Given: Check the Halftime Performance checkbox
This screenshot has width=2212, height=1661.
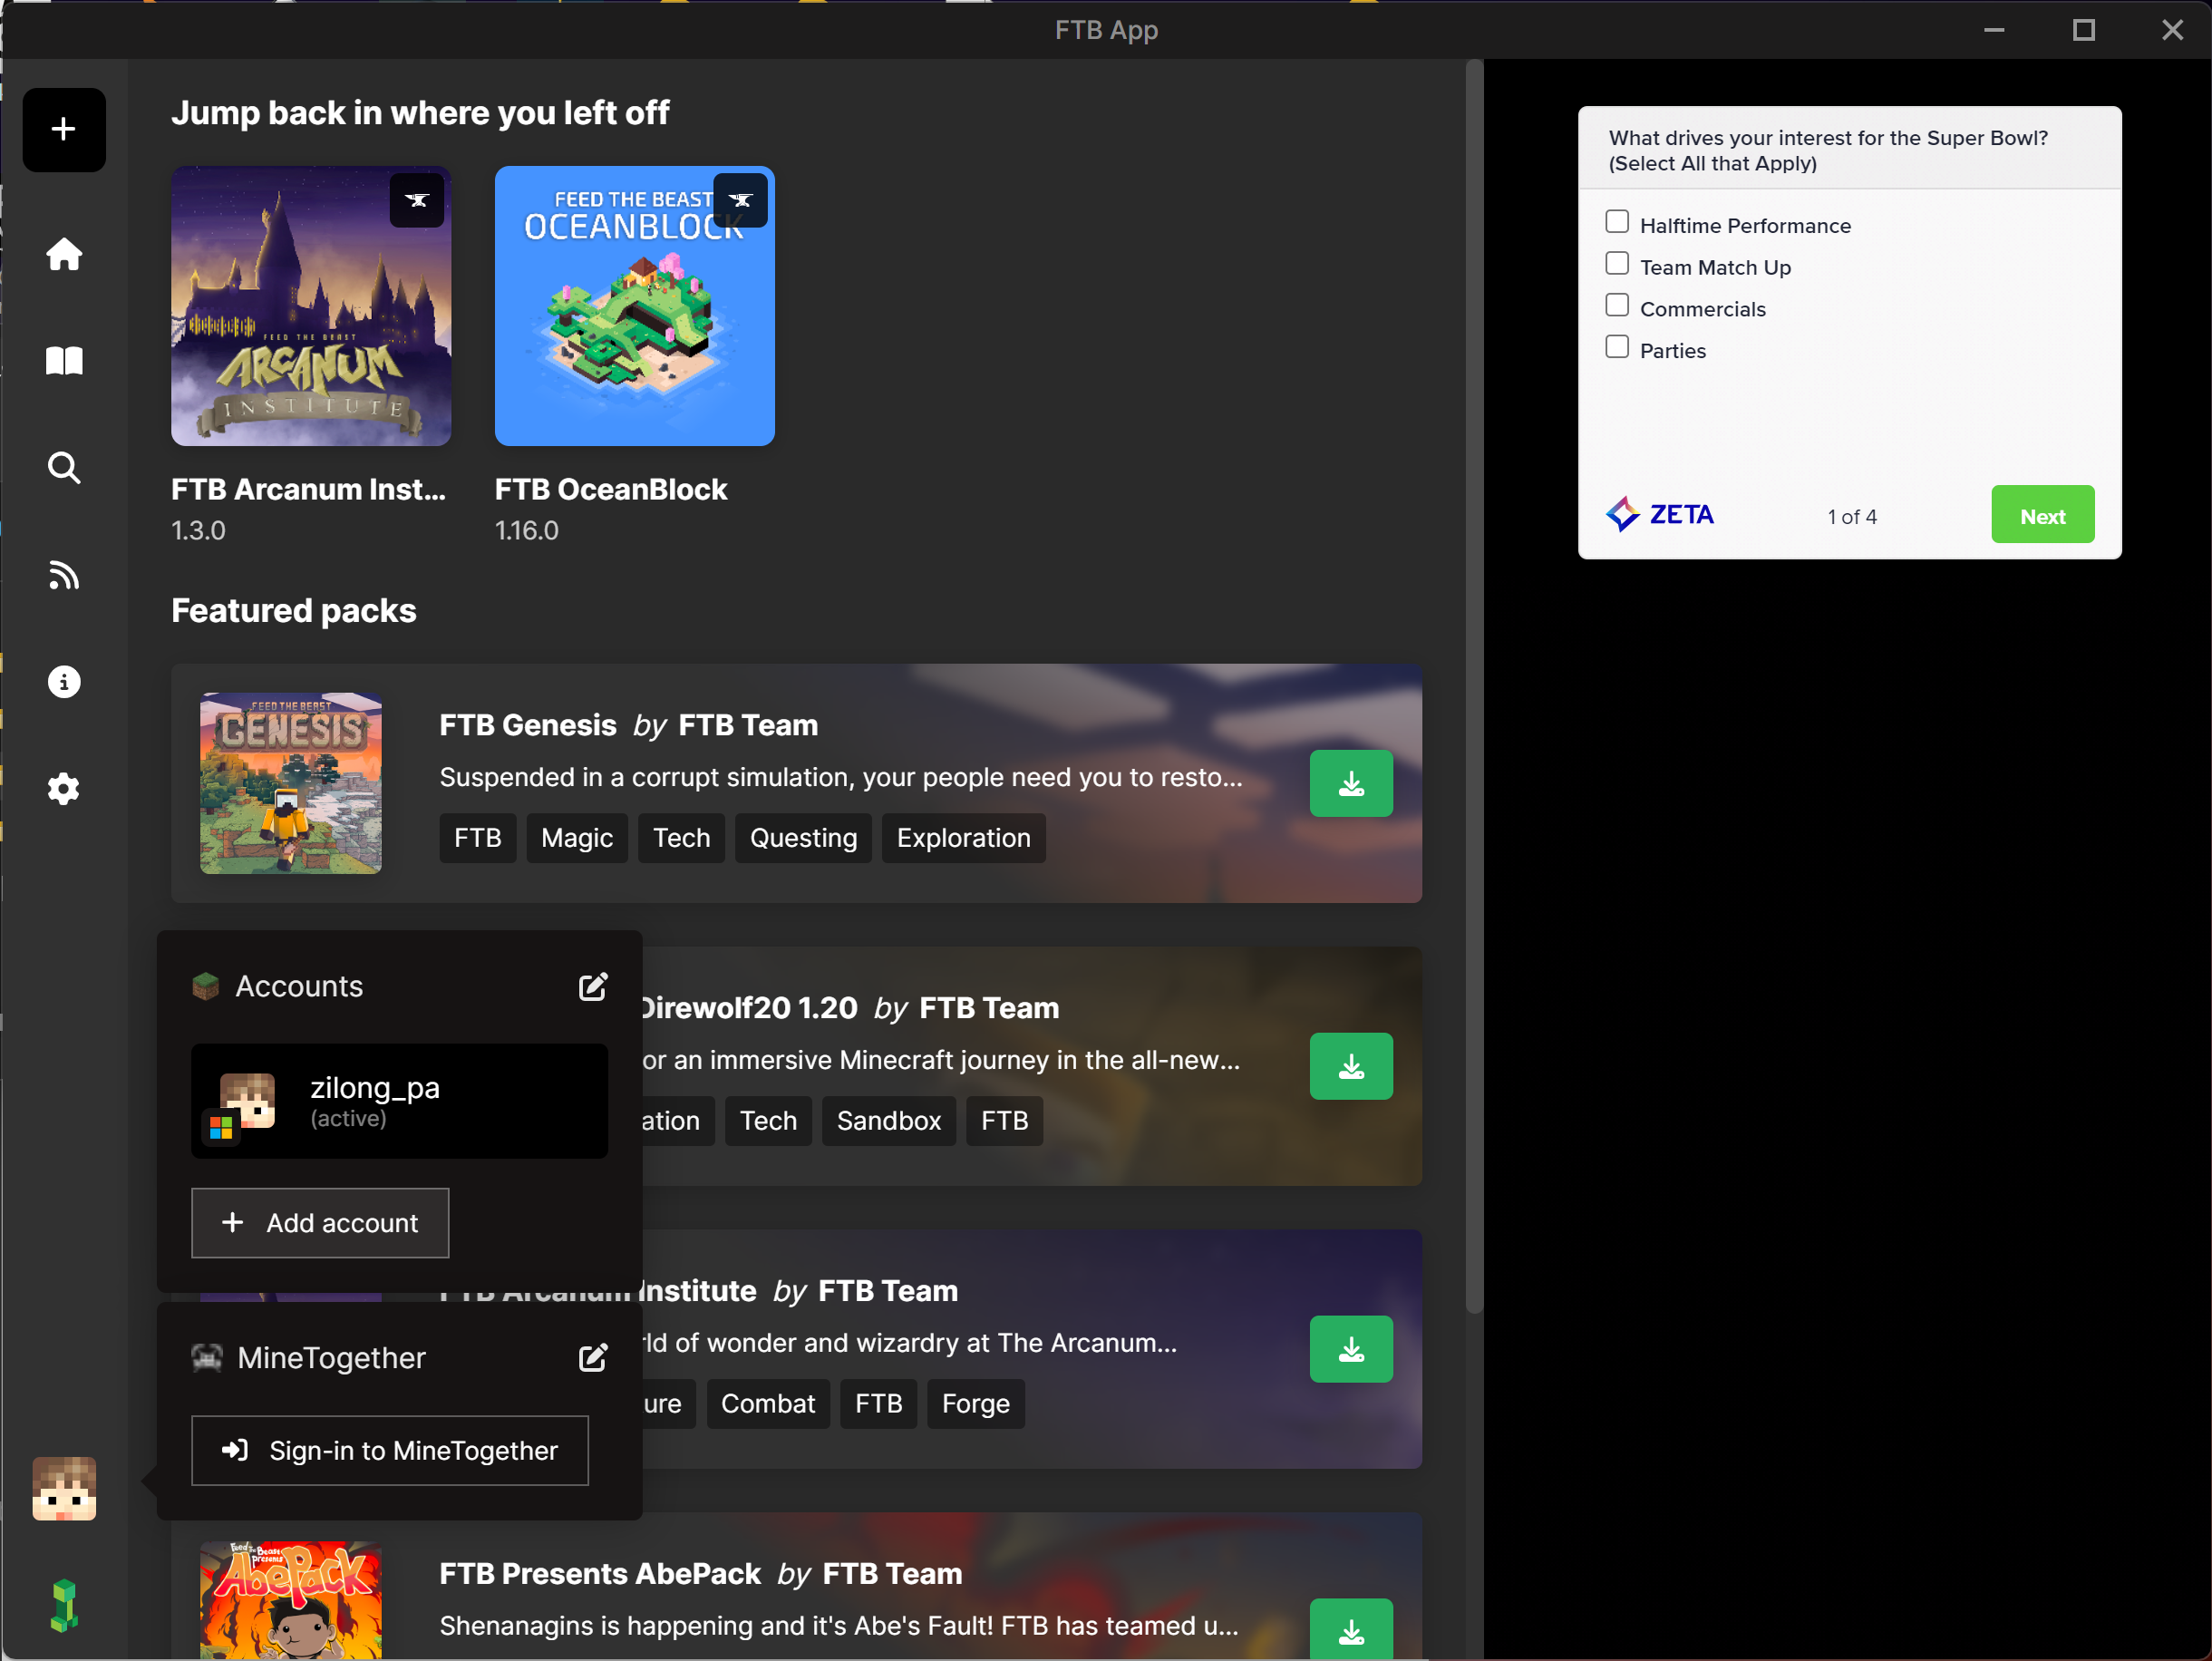Looking at the screenshot, I should click(1617, 222).
